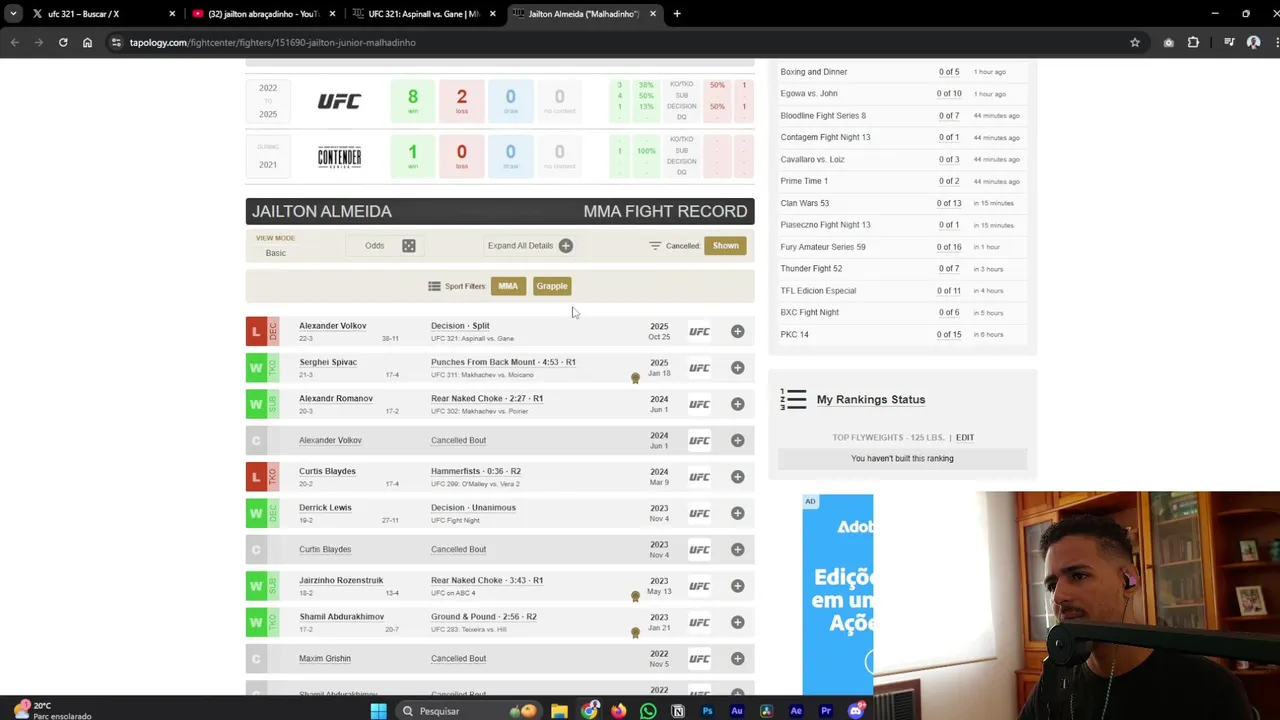Click UFC logo in Derrick Lewis row
This screenshot has height=720, width=1280.
[699, 513]
